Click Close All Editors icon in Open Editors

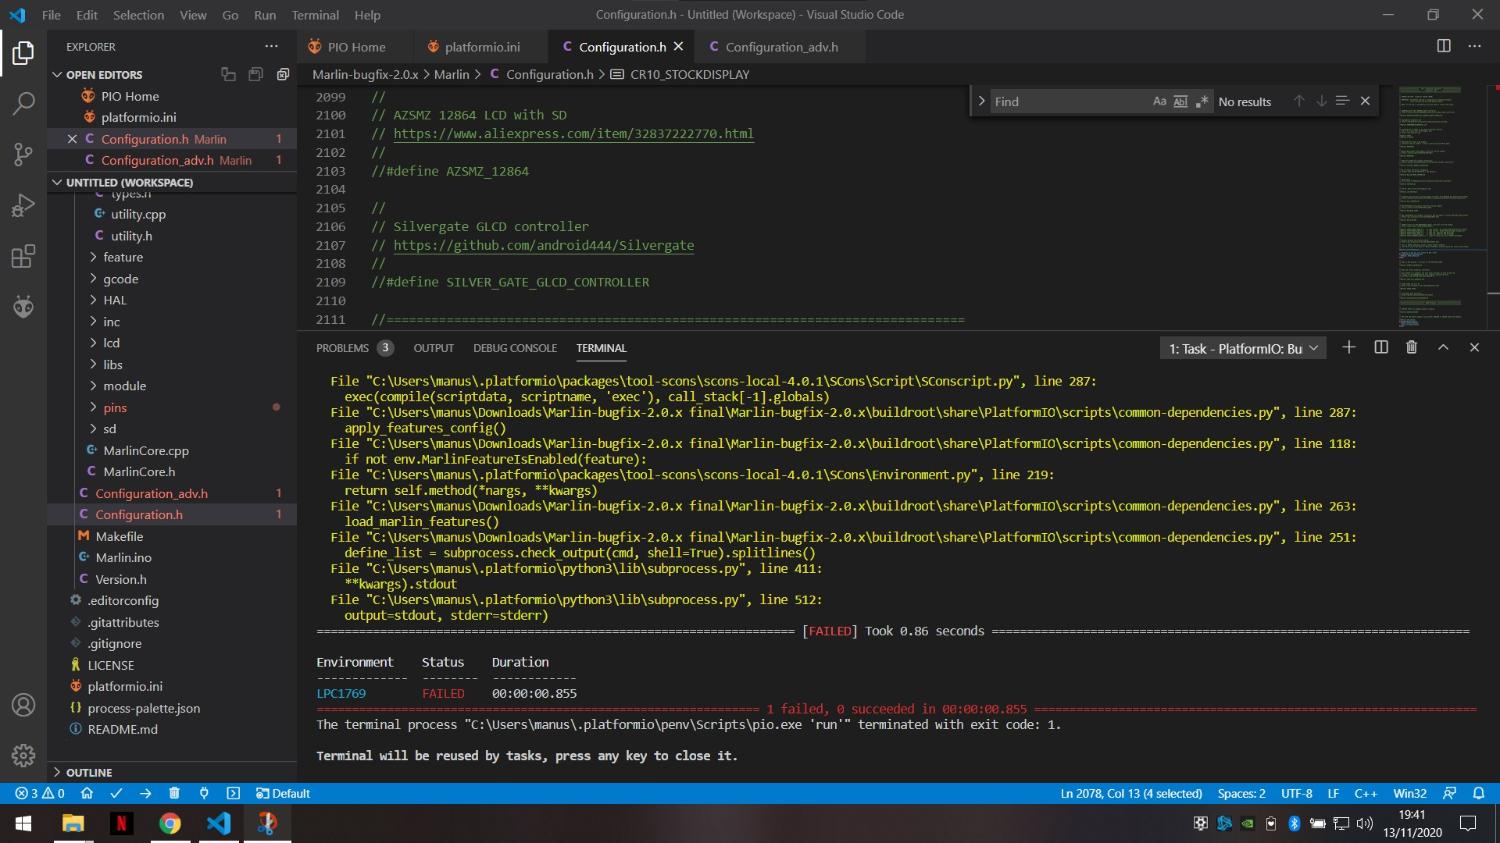click(283, 74)
